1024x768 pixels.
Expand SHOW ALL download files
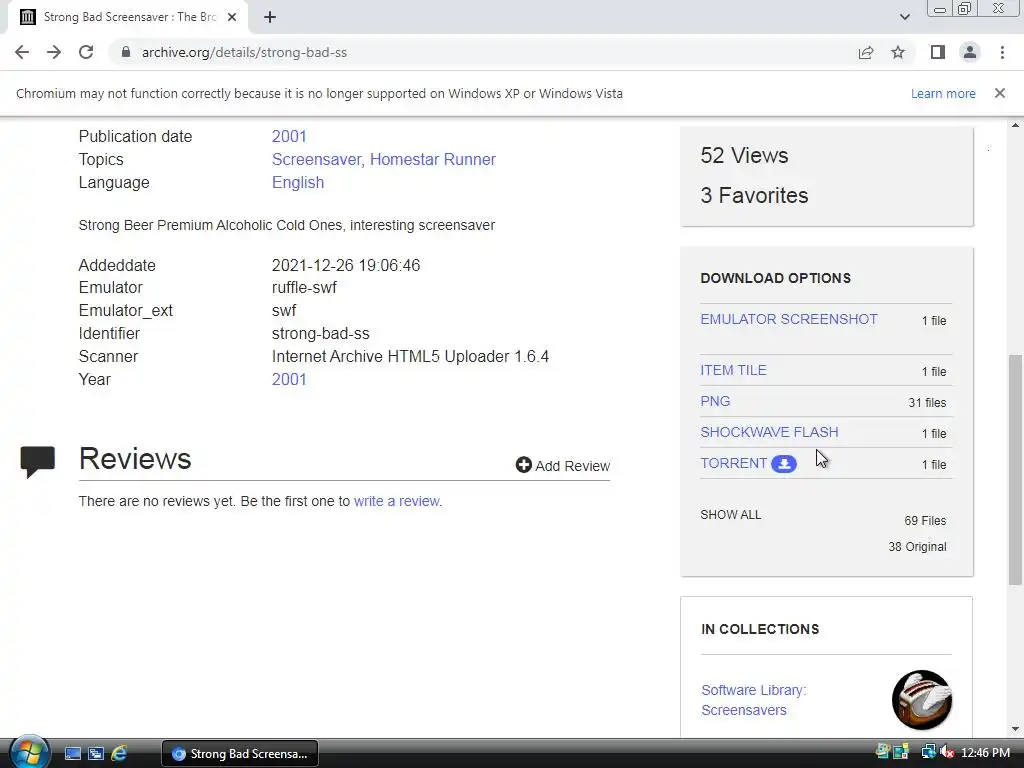point(731,515)
